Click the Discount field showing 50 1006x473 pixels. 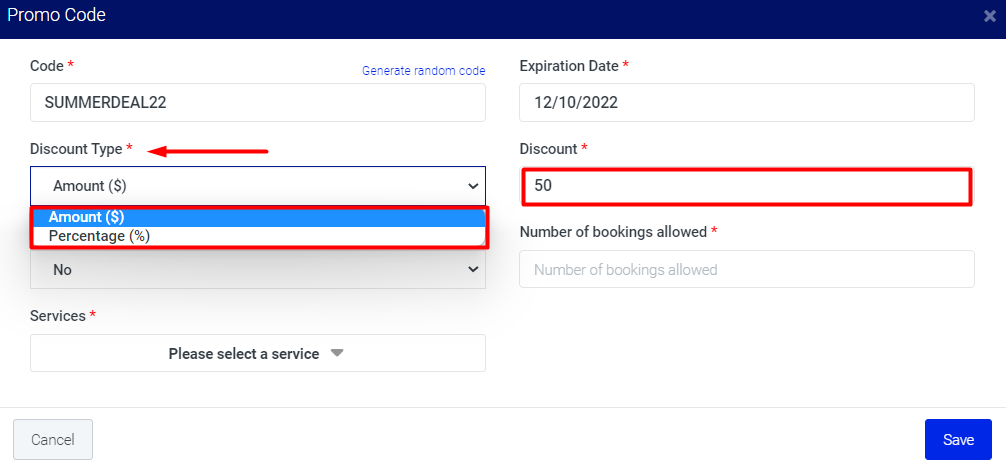click(747, 186)
